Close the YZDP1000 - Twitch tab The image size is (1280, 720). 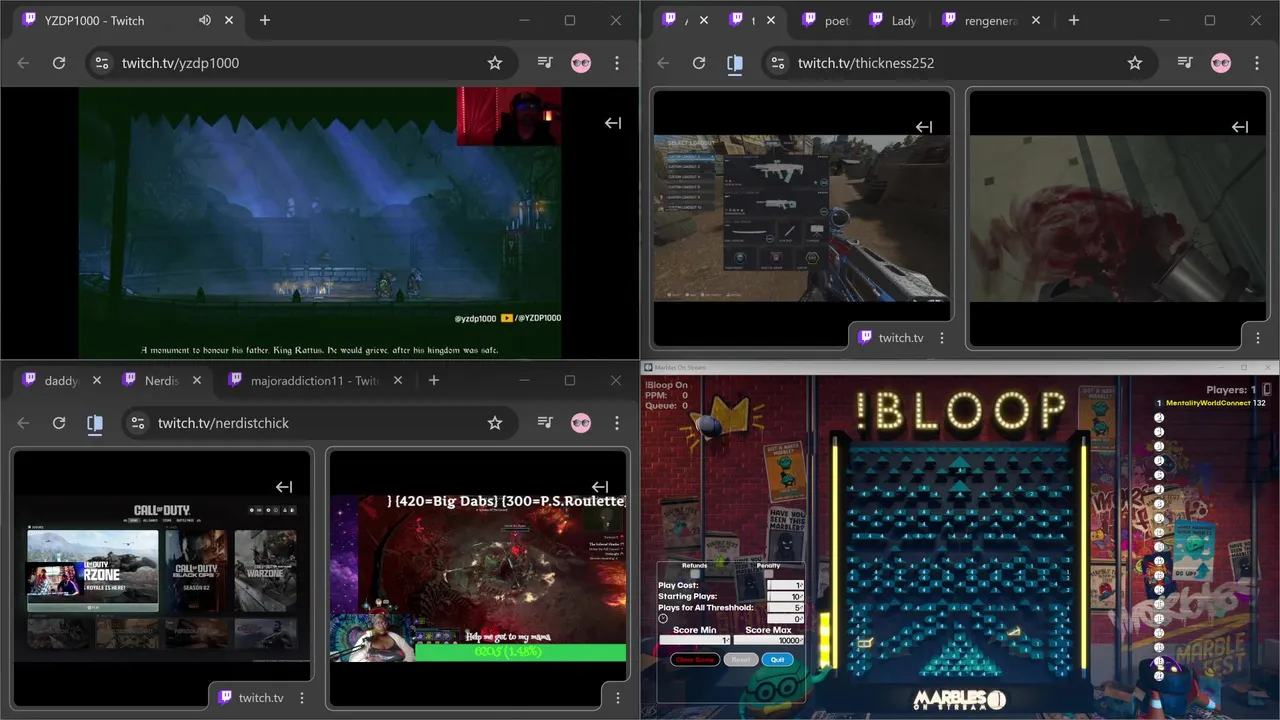point(230,20)
